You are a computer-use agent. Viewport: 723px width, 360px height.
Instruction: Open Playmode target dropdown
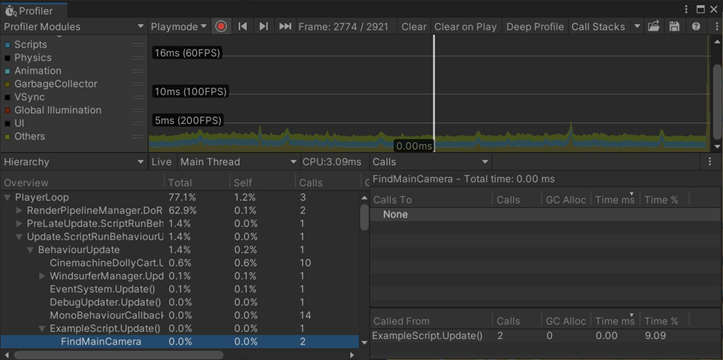(179, 27)
